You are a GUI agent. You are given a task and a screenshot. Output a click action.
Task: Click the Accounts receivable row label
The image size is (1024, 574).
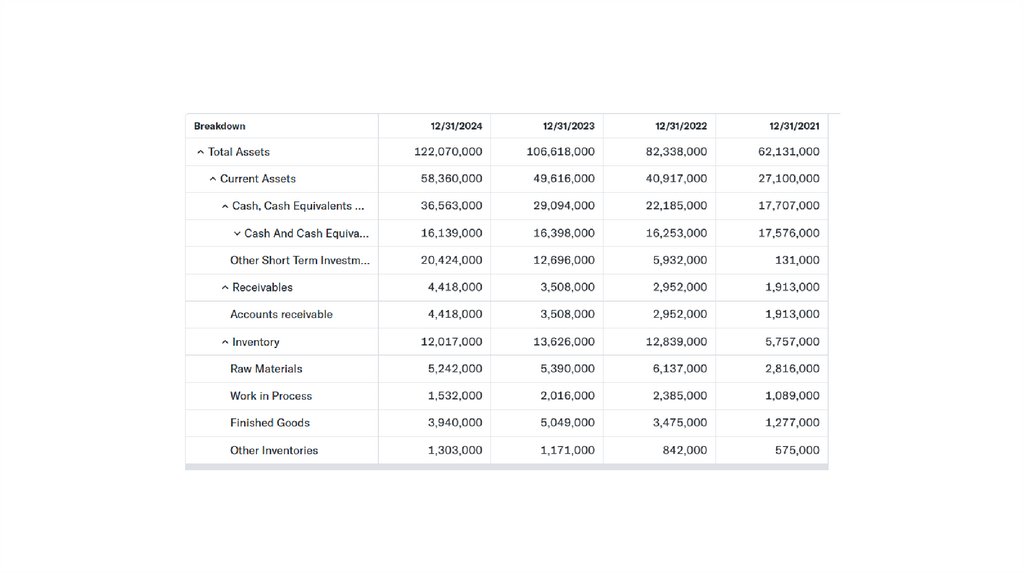coord(281,314)
